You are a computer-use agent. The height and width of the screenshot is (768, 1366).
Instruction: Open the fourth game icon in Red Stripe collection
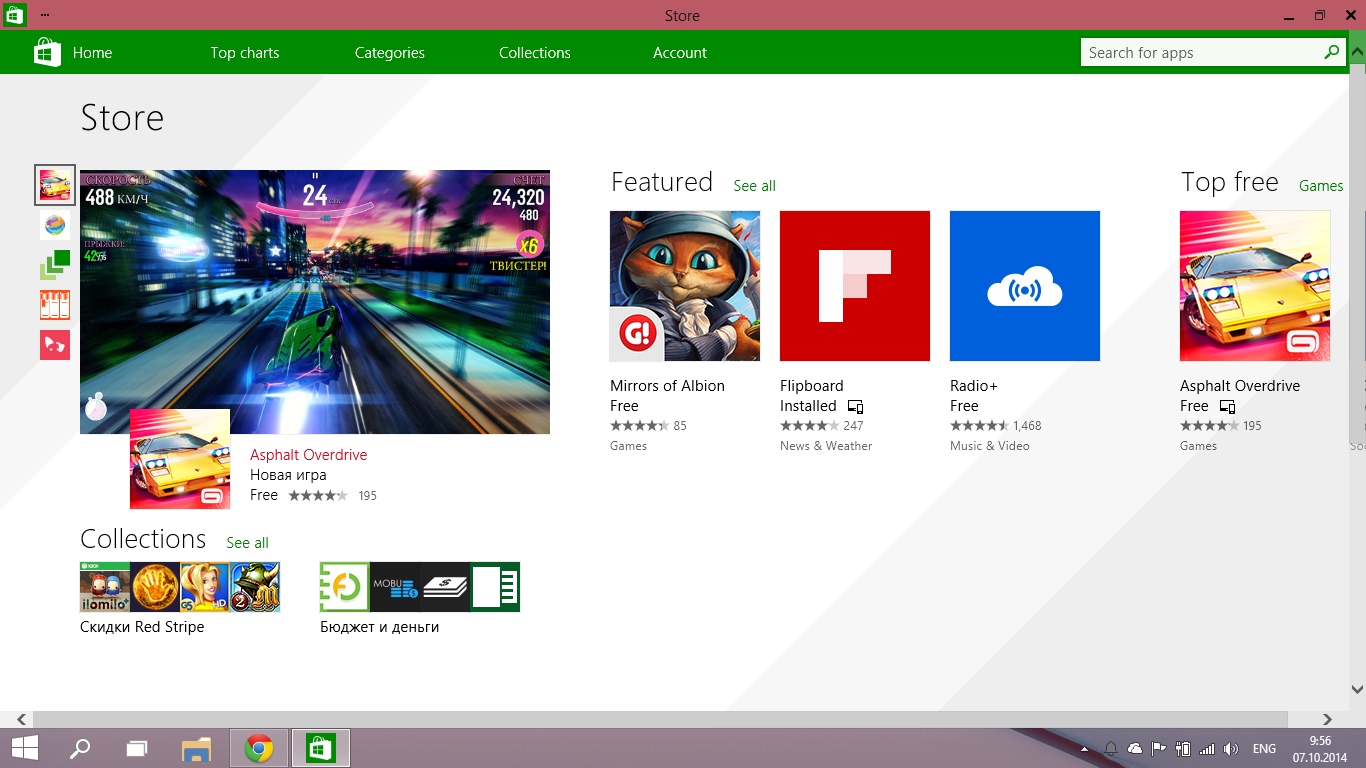[255, 587]
